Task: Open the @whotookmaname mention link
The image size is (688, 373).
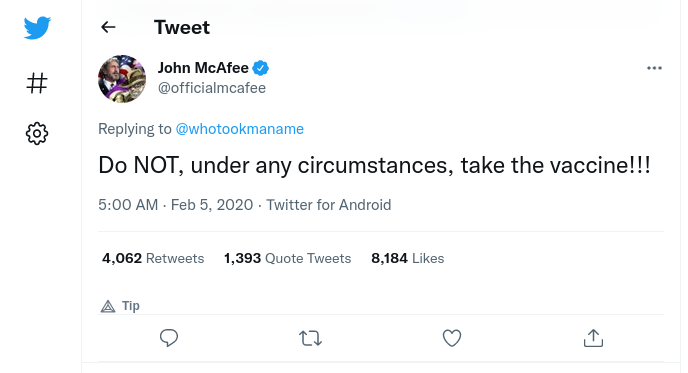Action: [x=240, y=129]
